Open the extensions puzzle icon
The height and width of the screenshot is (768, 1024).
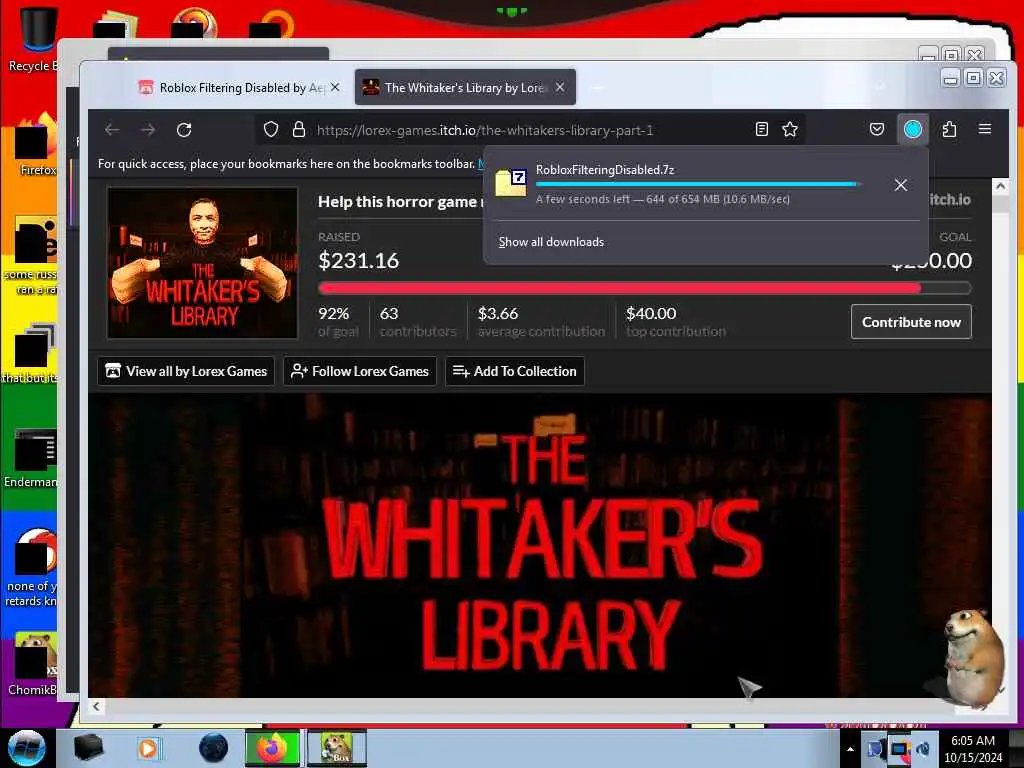[x=950, y=129]
